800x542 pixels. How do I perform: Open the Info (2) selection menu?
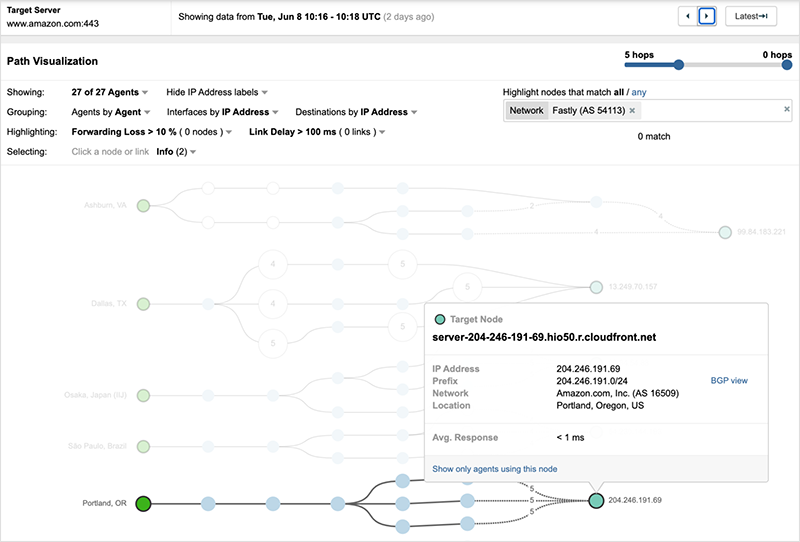pyautogui.click(x=176, y=152)
